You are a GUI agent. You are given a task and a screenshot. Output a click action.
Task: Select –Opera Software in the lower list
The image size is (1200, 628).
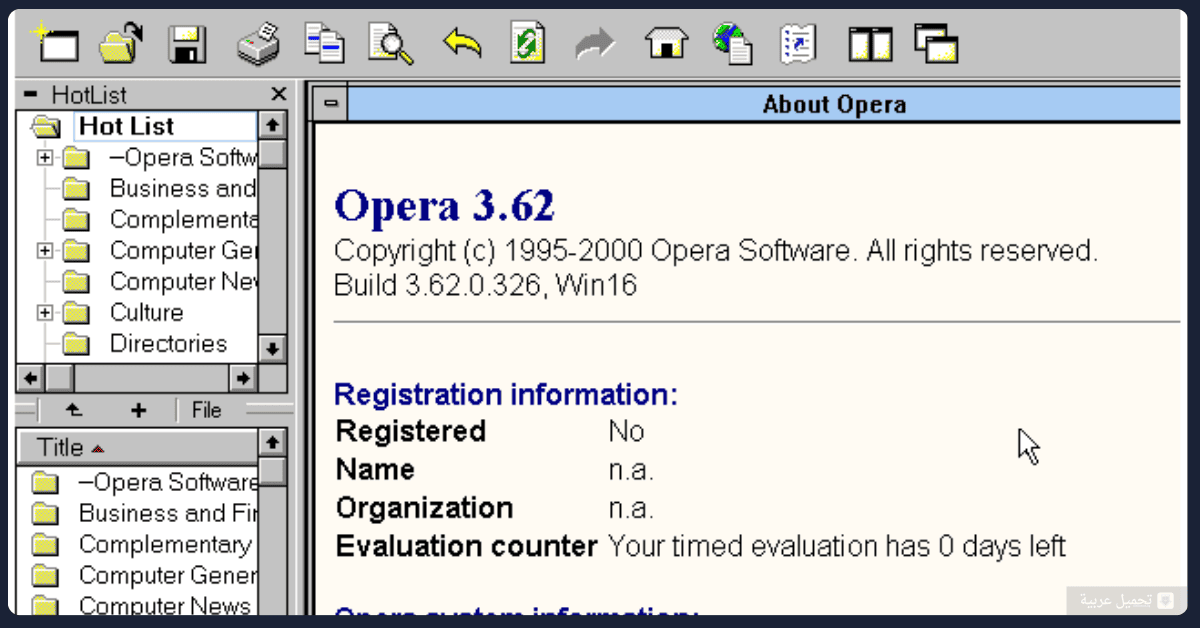tap(168, 483)
